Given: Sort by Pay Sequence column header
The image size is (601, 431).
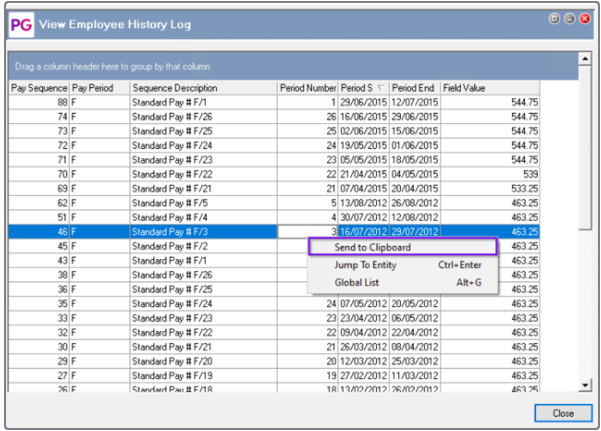Looking at the screenshot, I should pos(39,88).
